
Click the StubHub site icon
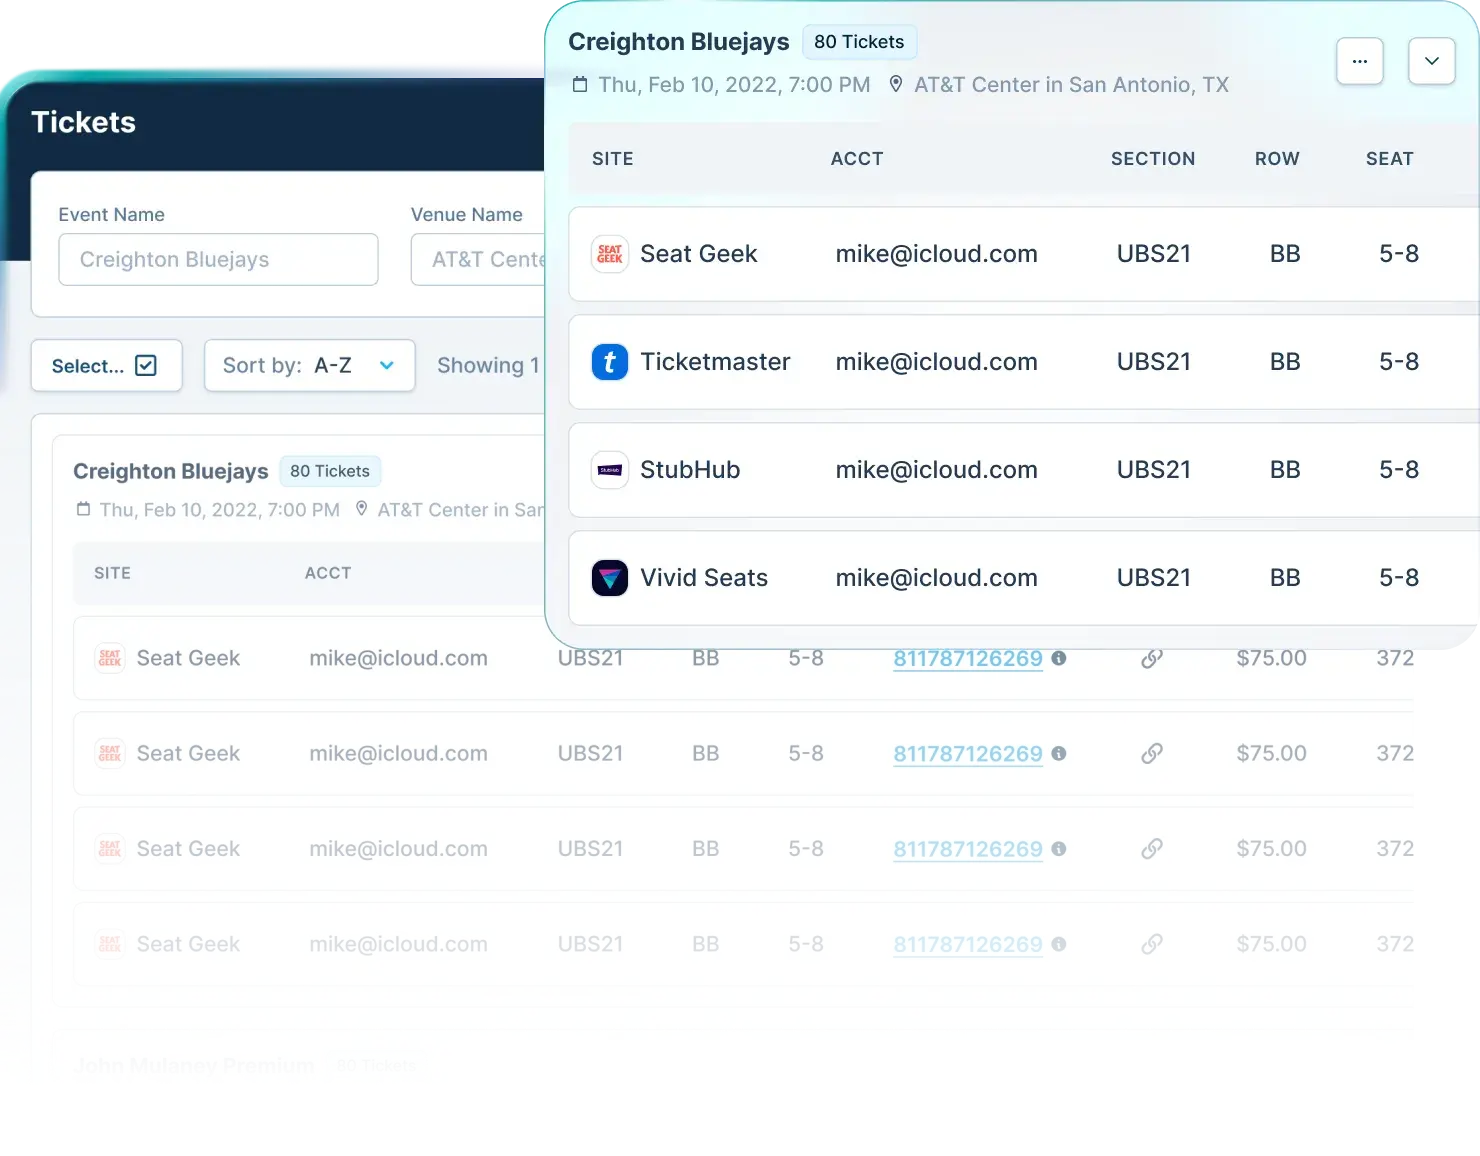(x=609, y=470)
